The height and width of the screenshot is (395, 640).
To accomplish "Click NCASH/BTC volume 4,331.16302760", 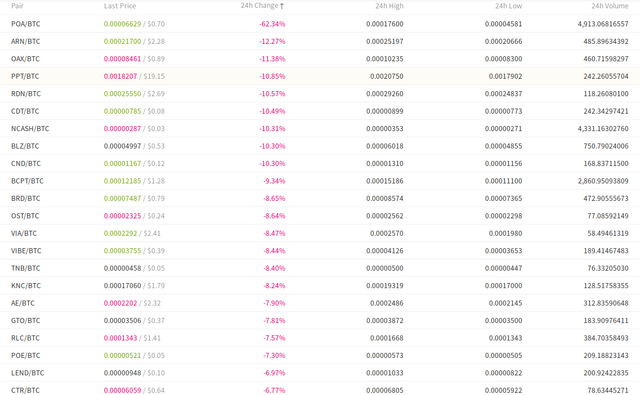I will coord(603,129).
